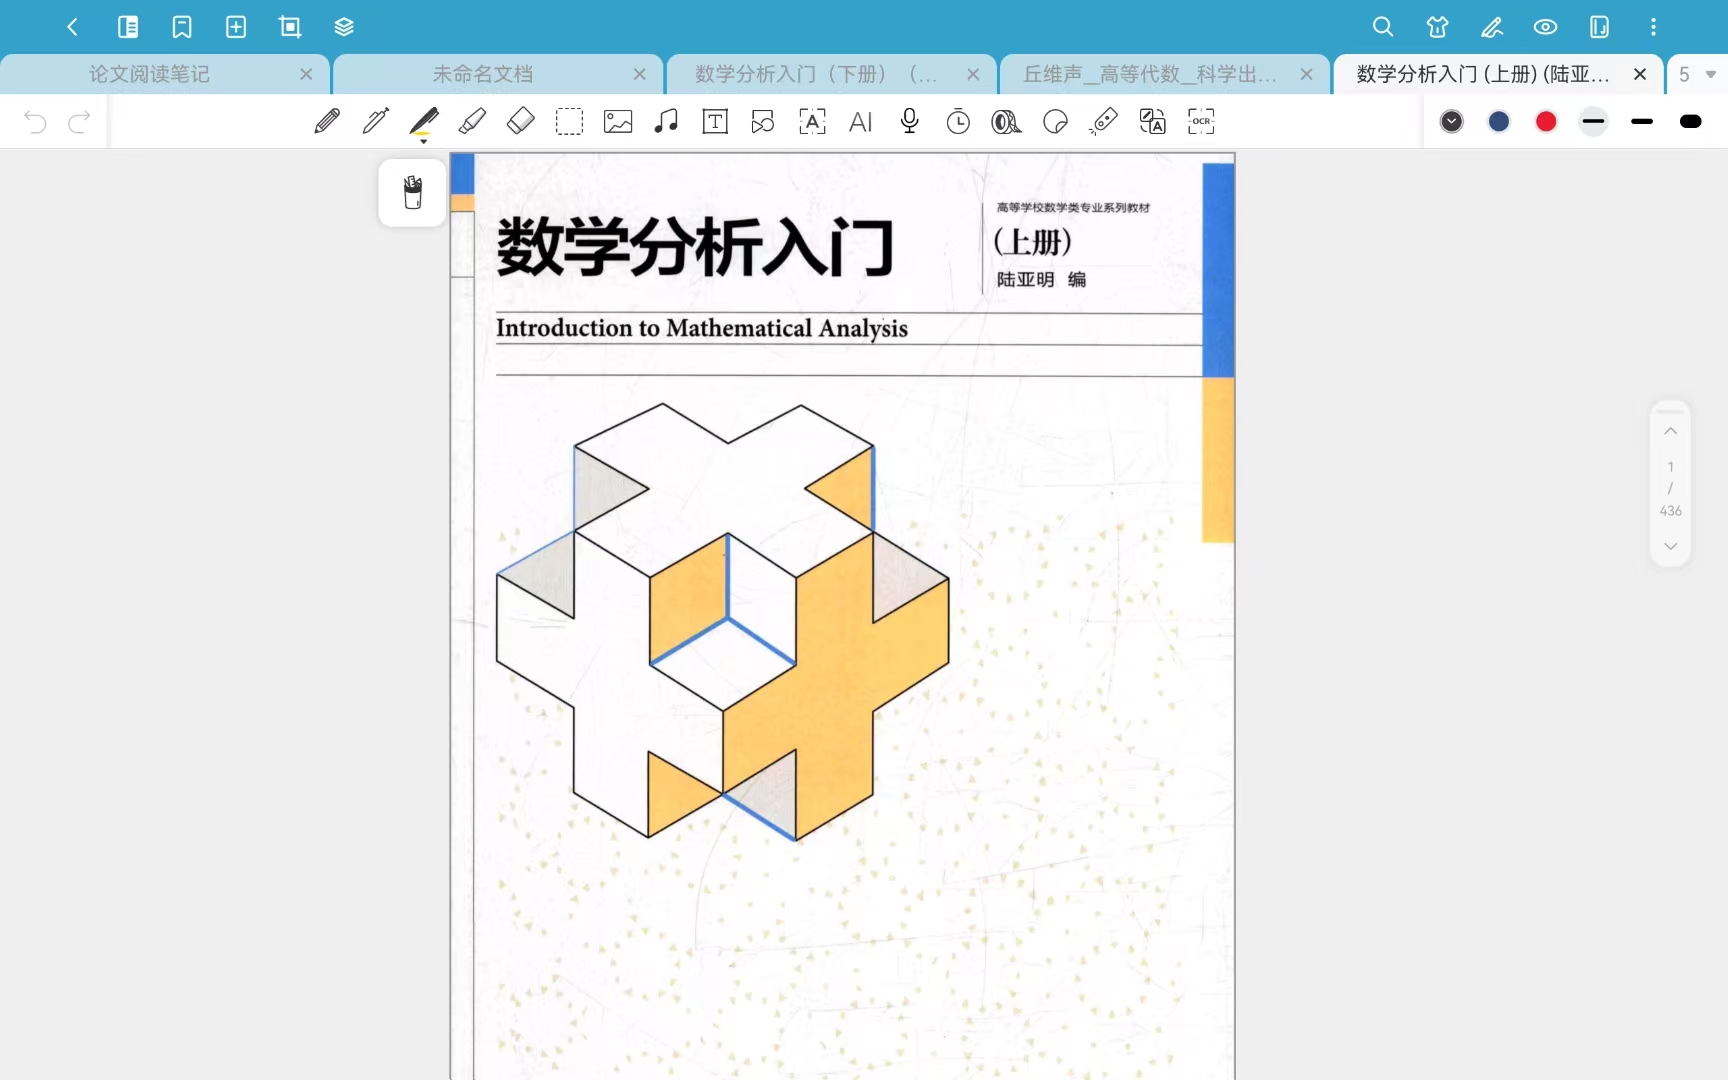
Task: Select the eraser tool
Action: point(521,121)
